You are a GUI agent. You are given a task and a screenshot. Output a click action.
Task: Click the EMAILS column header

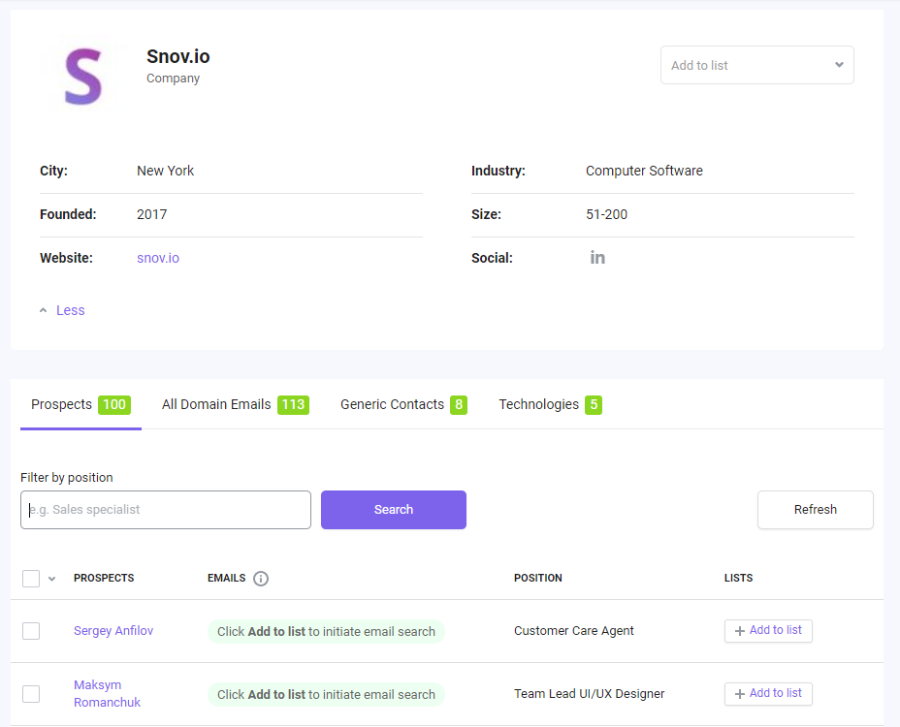tap(226, 578)
